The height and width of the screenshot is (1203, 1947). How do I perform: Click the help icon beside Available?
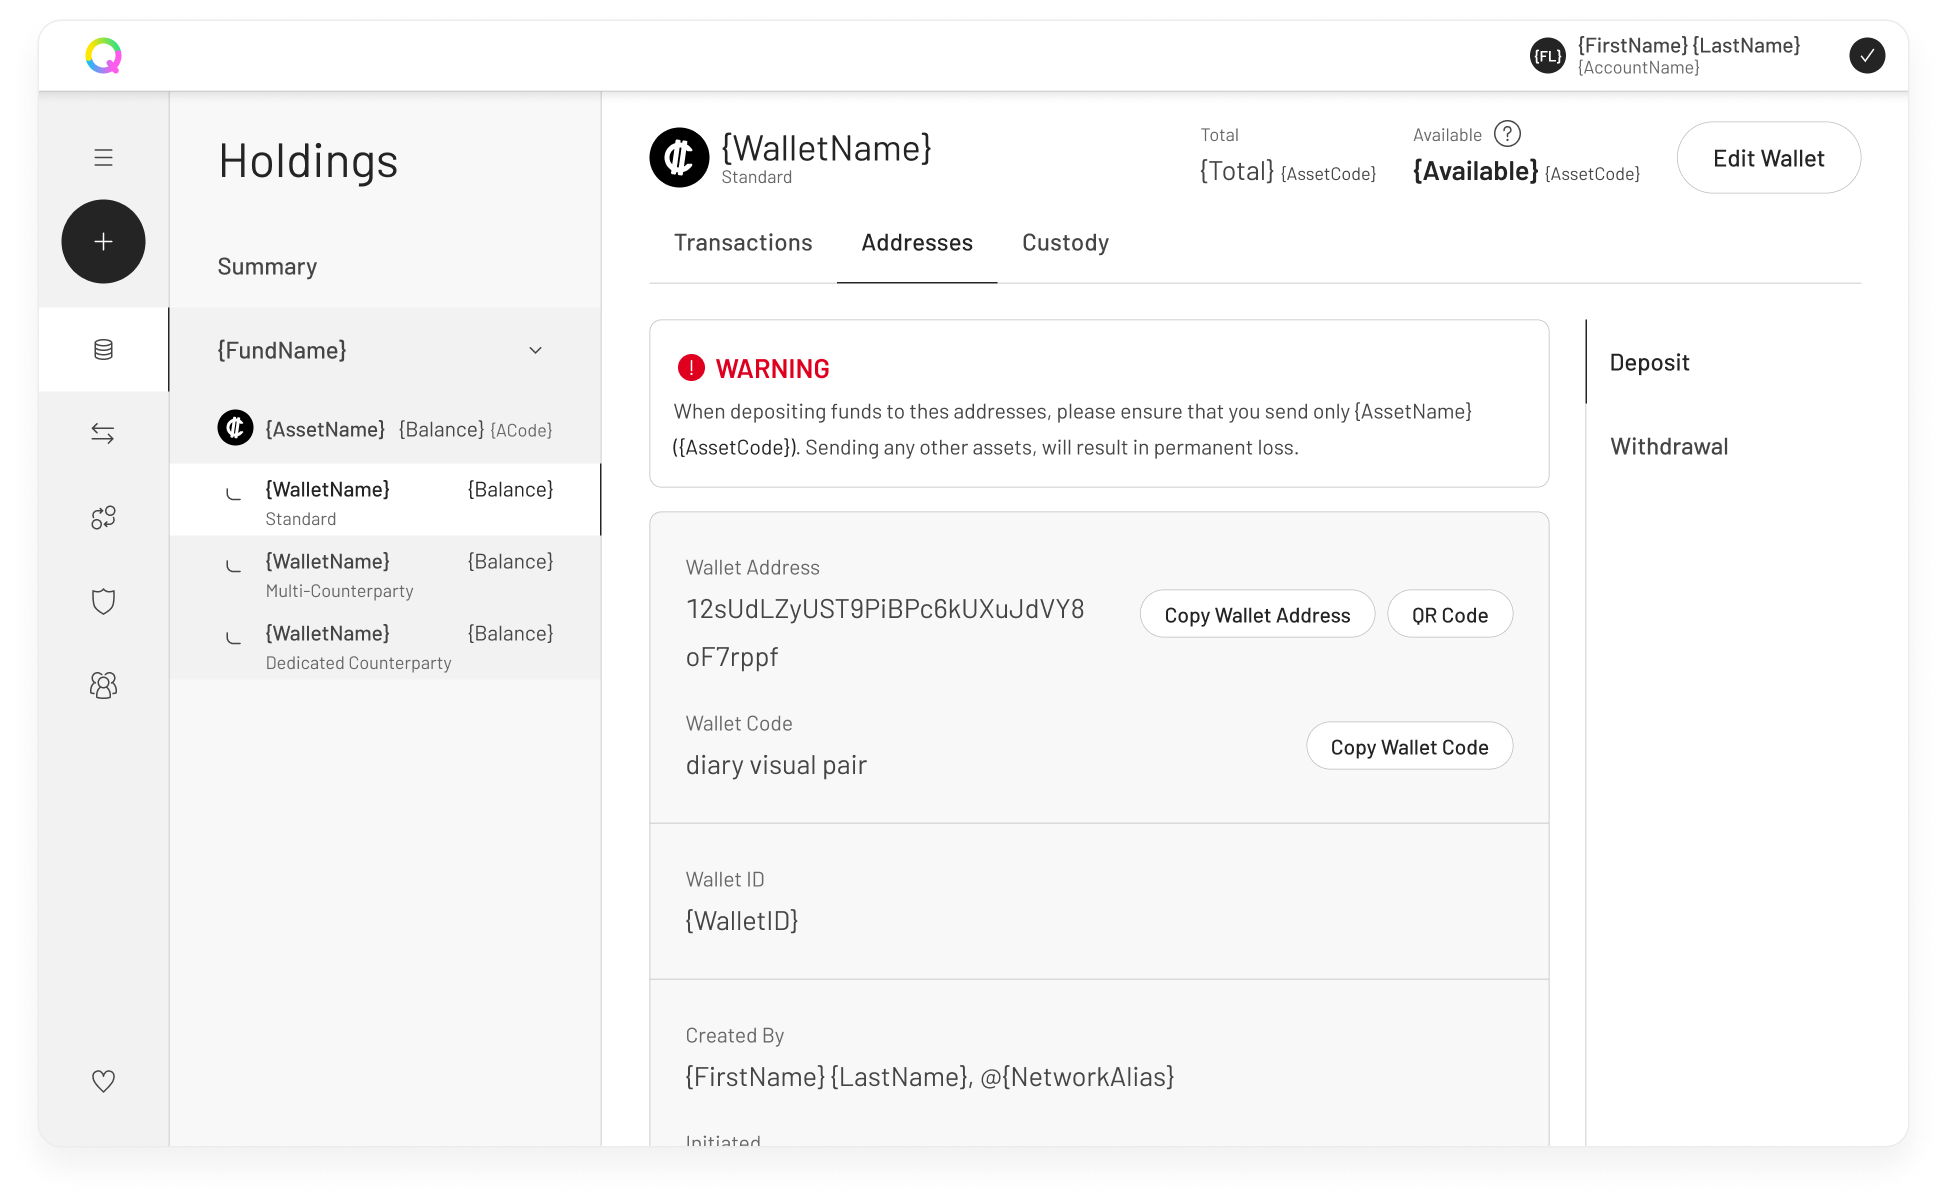1507,134
